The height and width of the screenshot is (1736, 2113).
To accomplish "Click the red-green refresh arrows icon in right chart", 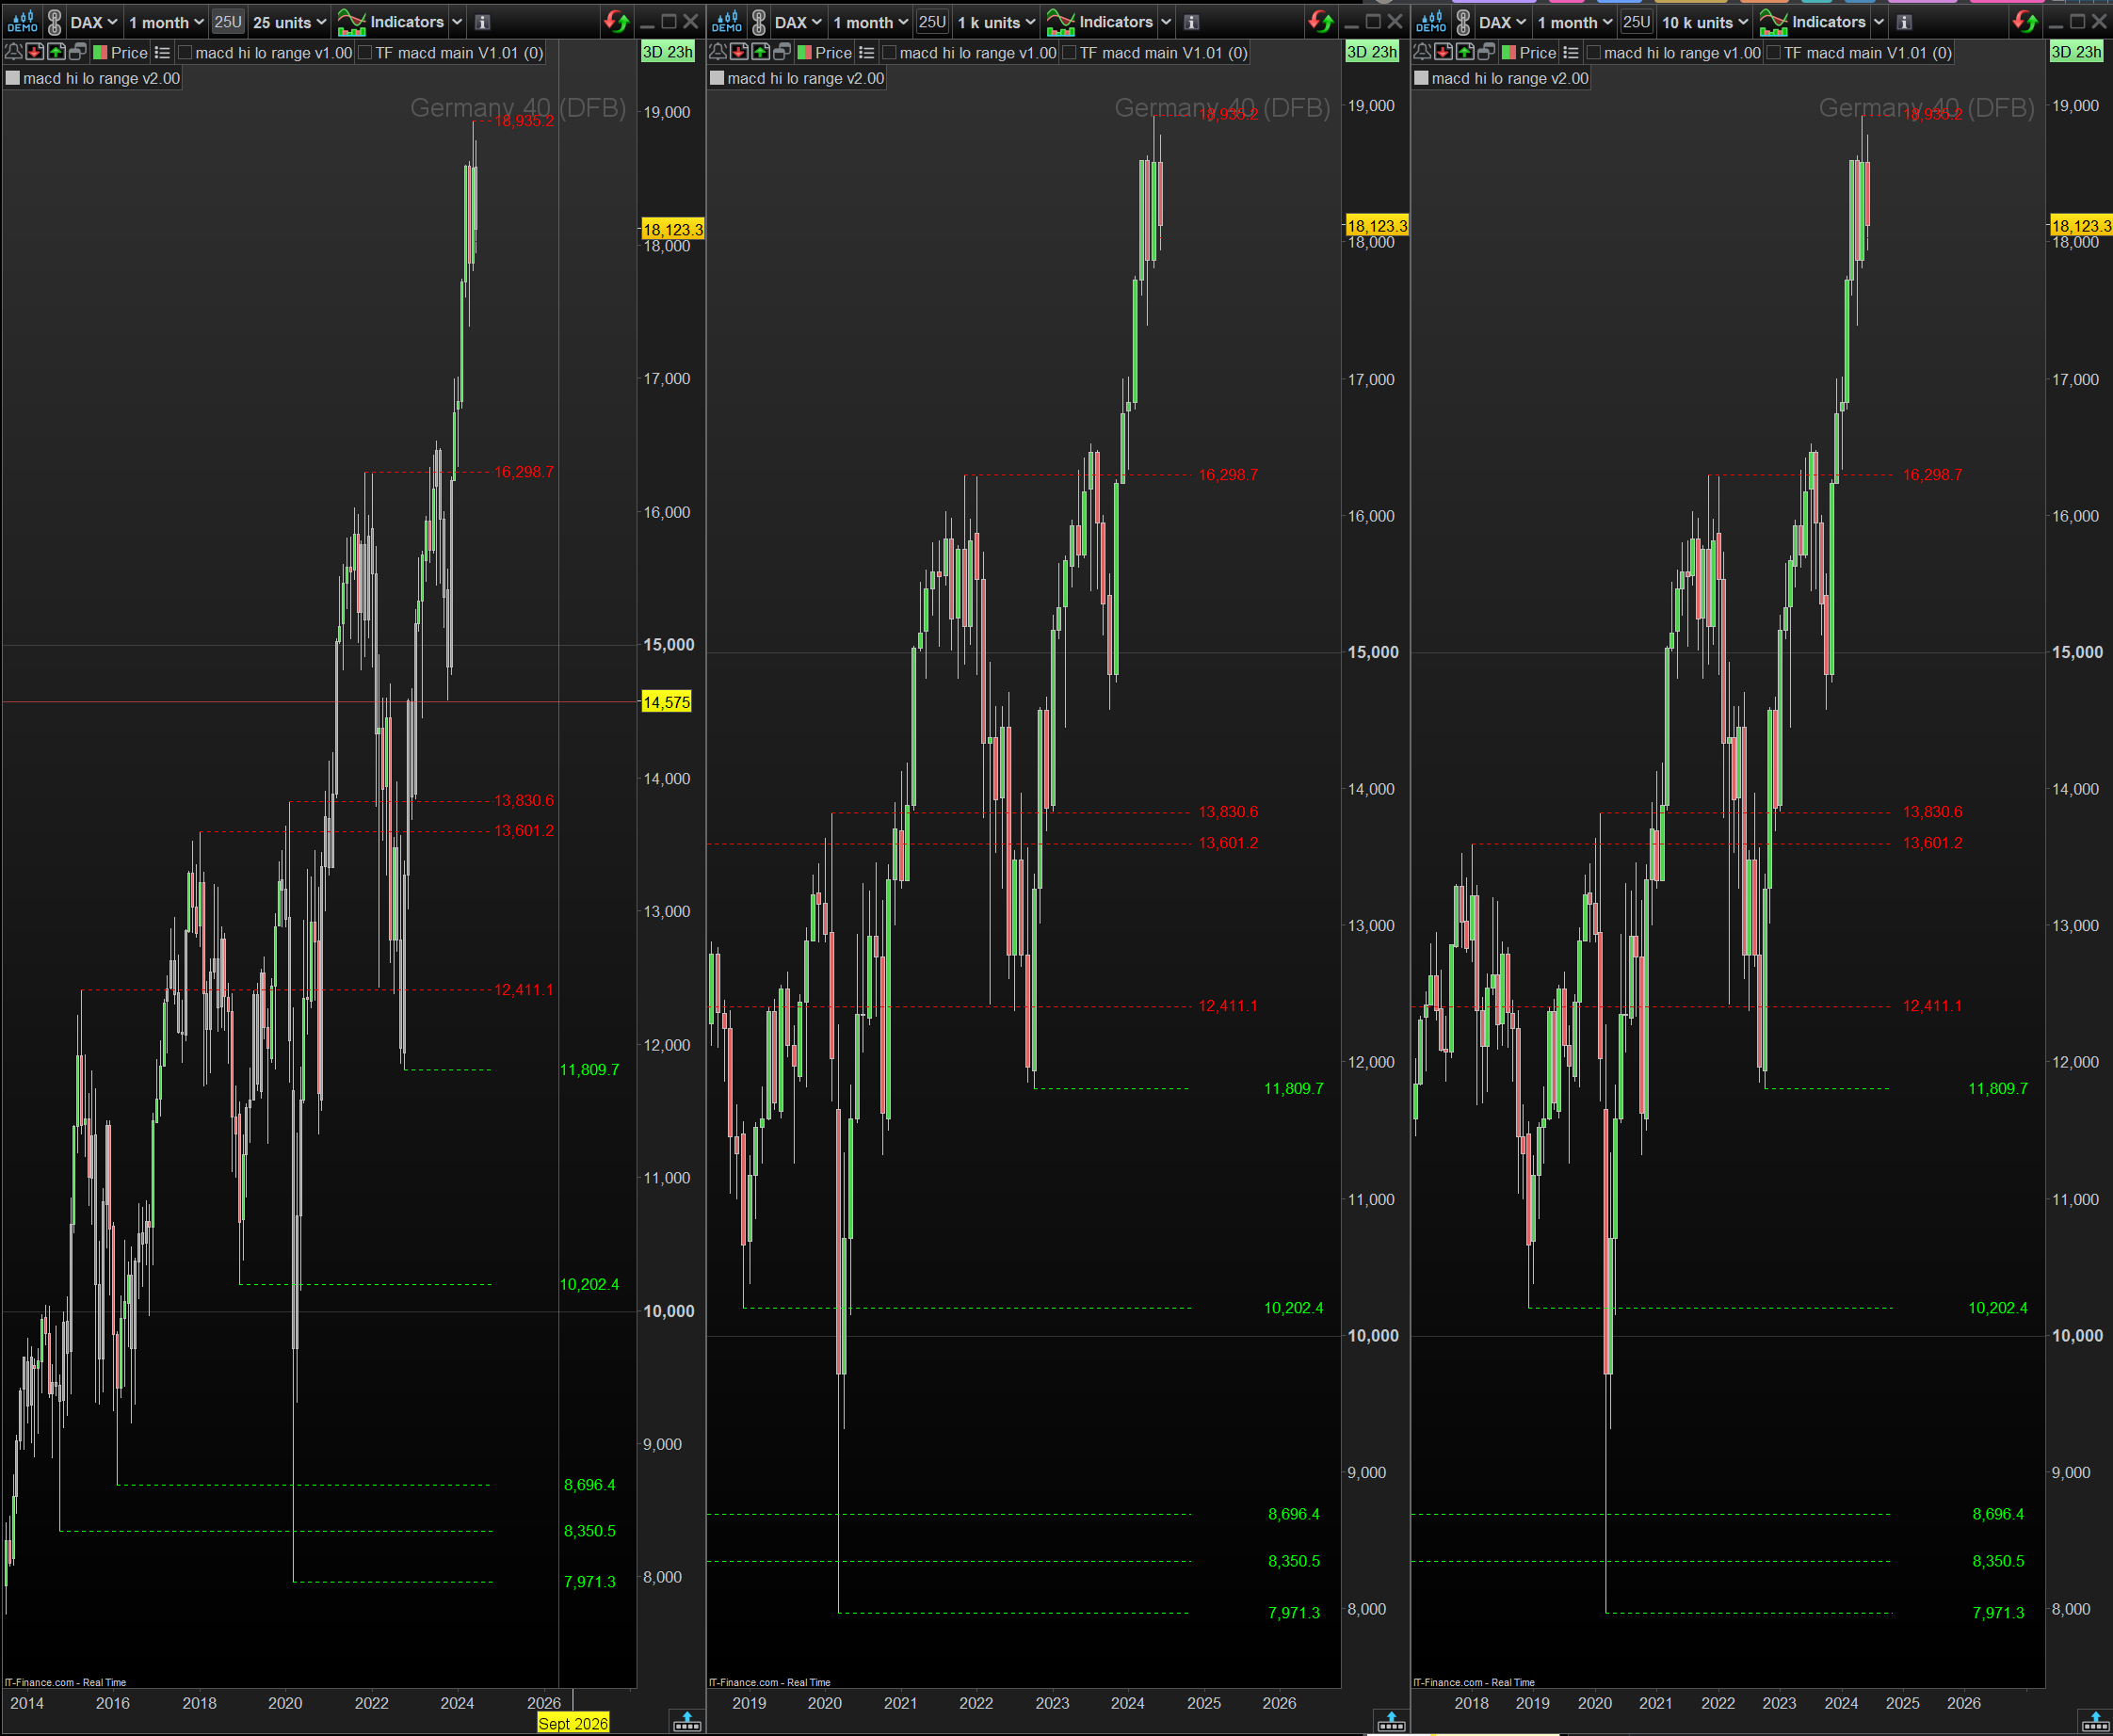I will pyautogui.click(x=2026, y=21).
